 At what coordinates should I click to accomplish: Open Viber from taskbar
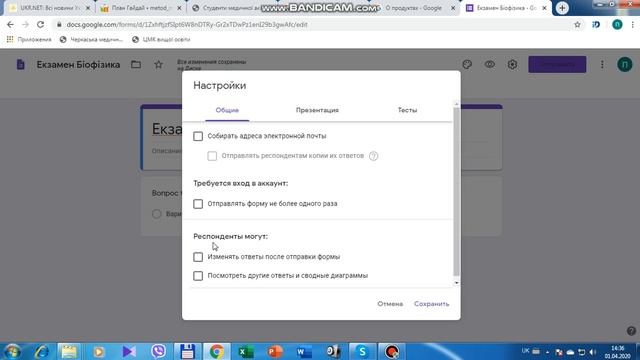point(158,351)
